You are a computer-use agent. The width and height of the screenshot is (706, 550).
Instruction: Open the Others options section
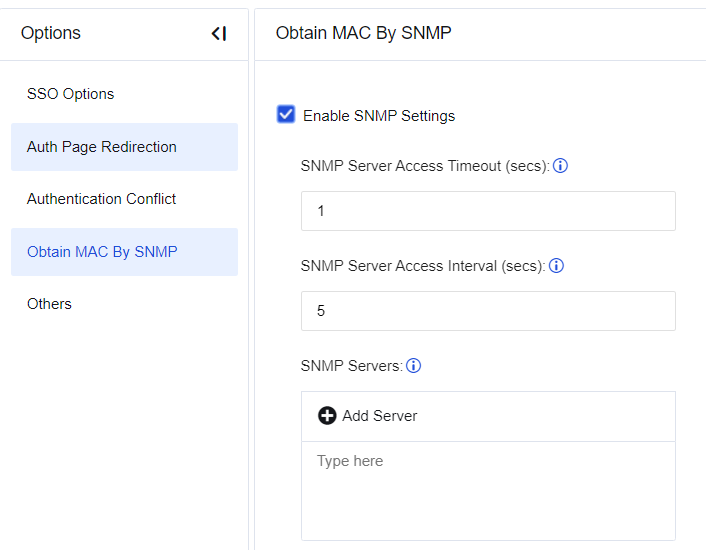(x=50, y=304)
